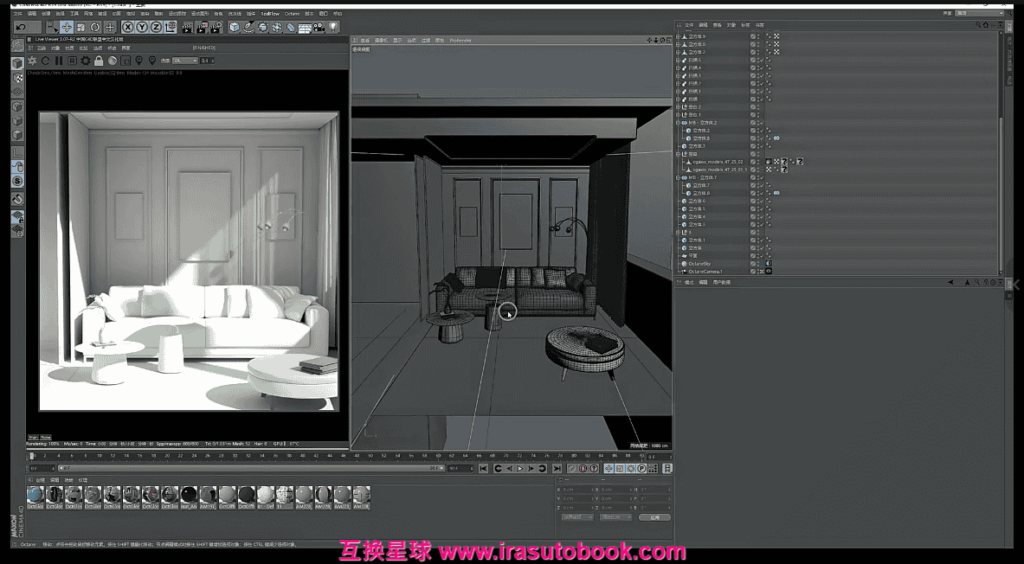Toggle X-axis lock button
The image size is (1024, 564).
(128, 27)
